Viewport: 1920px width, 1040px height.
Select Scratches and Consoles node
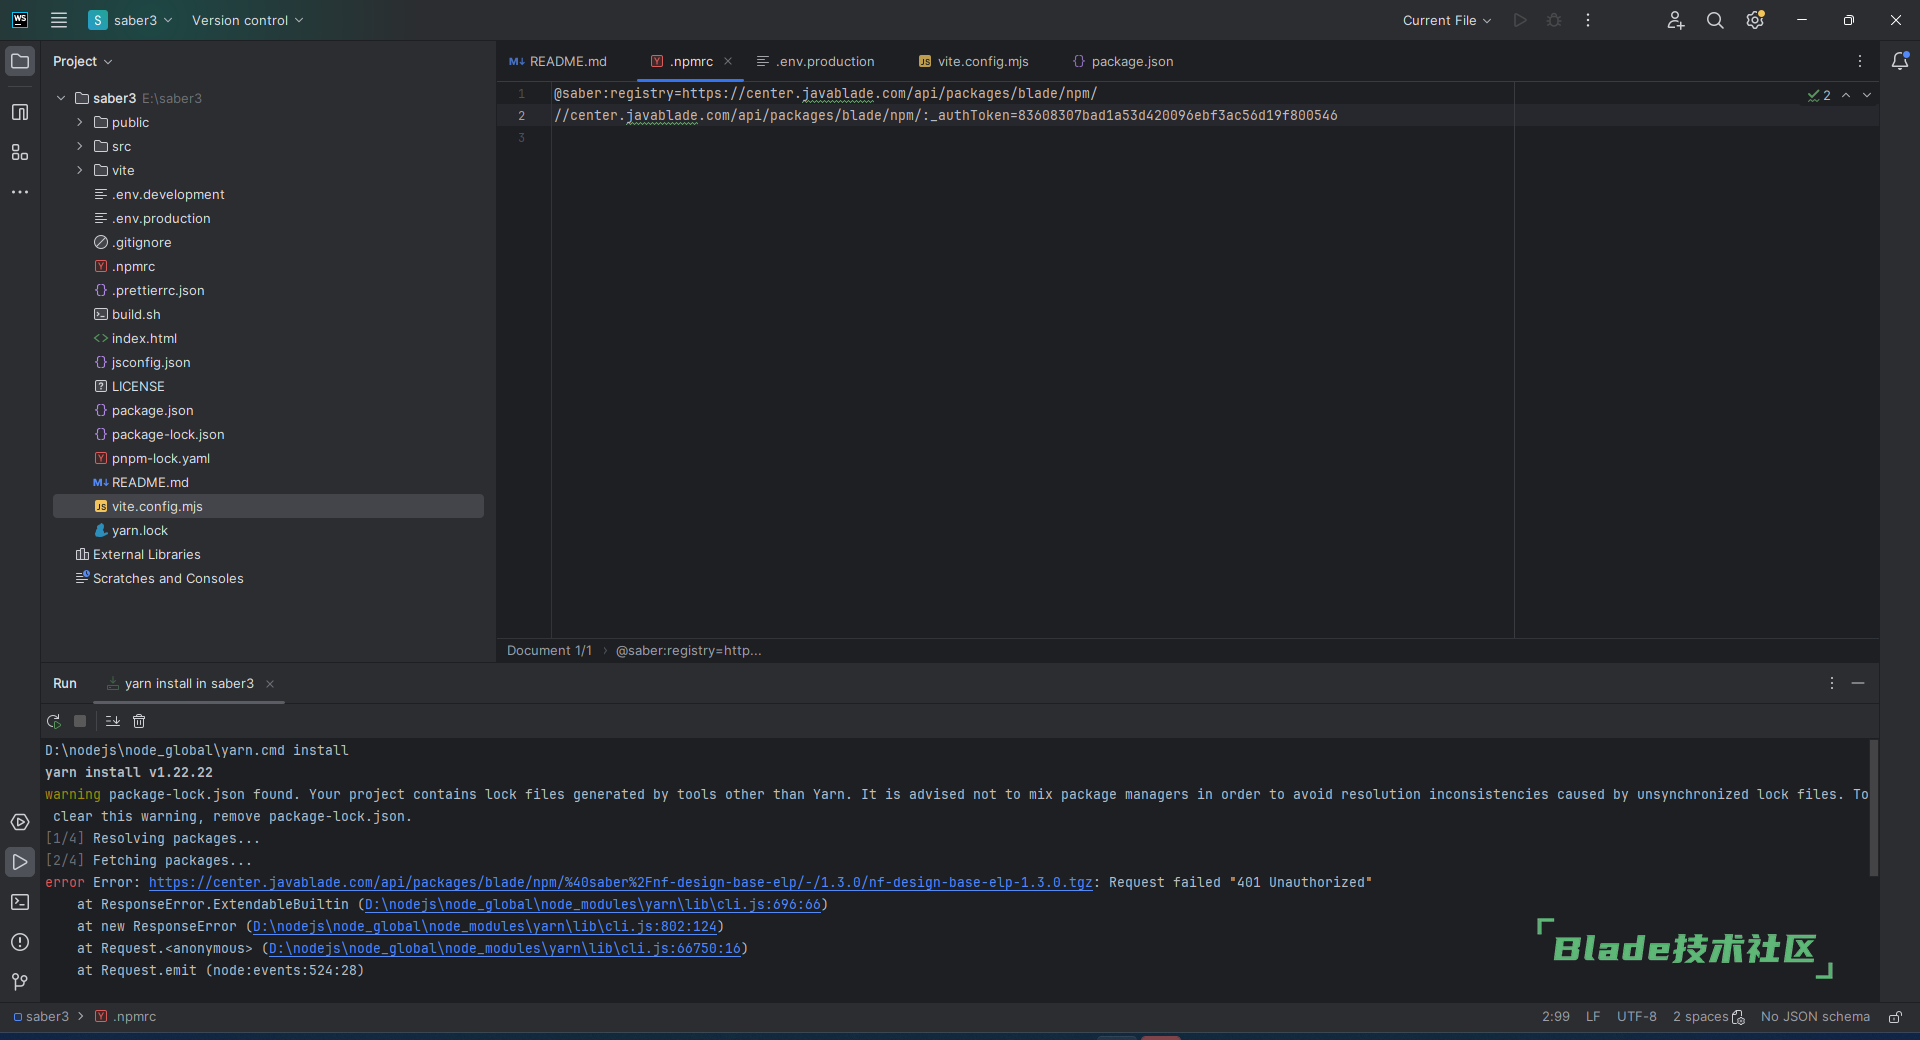(x=268, y=578)
